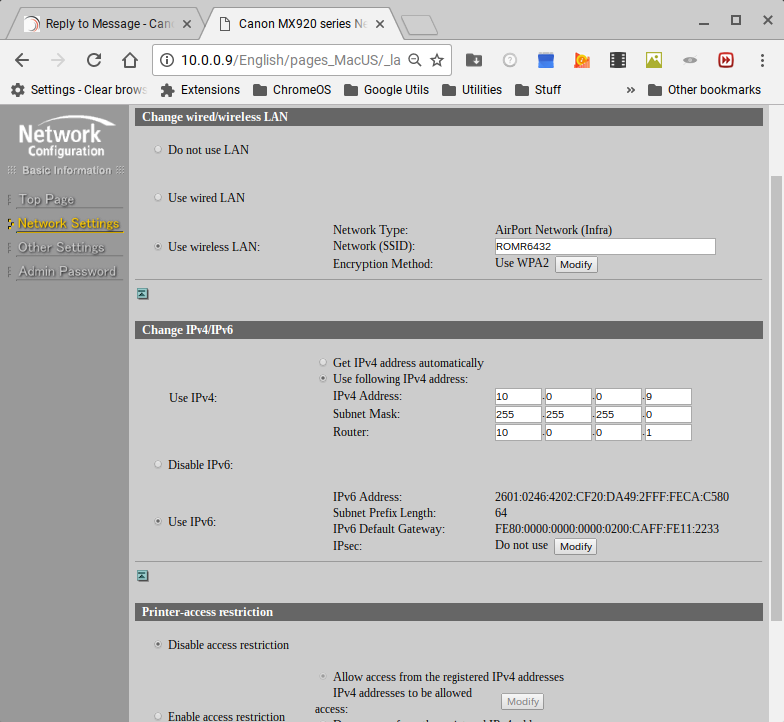Select the Do not use LAN option
Screen dimensions: 784x722
tap(158, 149)
